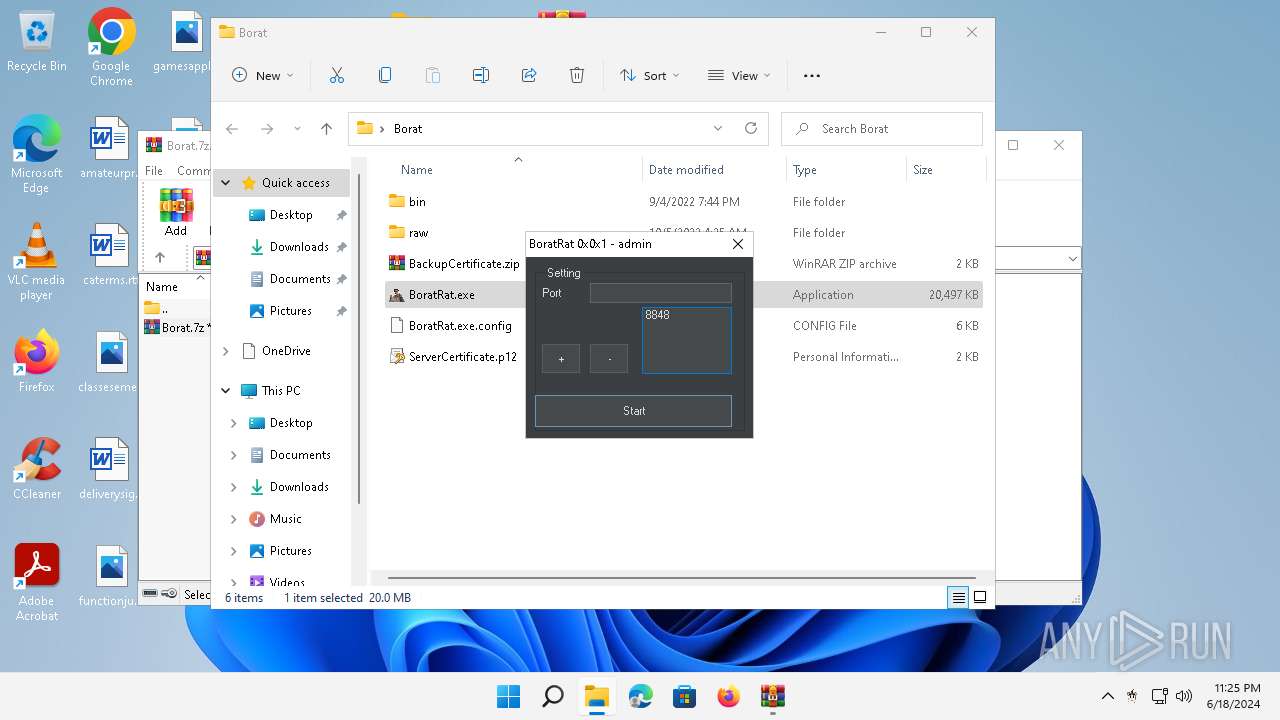
Task: Collapse the Quick access section
Action: point(226,183)
